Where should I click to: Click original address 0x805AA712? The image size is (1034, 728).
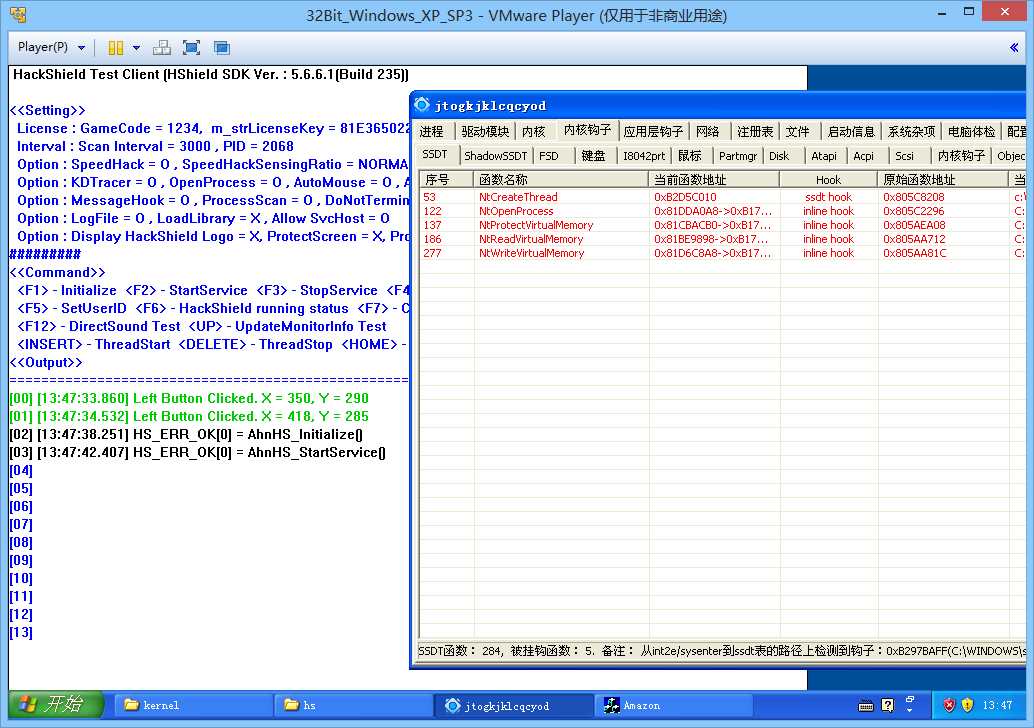[x=915, y=239]
